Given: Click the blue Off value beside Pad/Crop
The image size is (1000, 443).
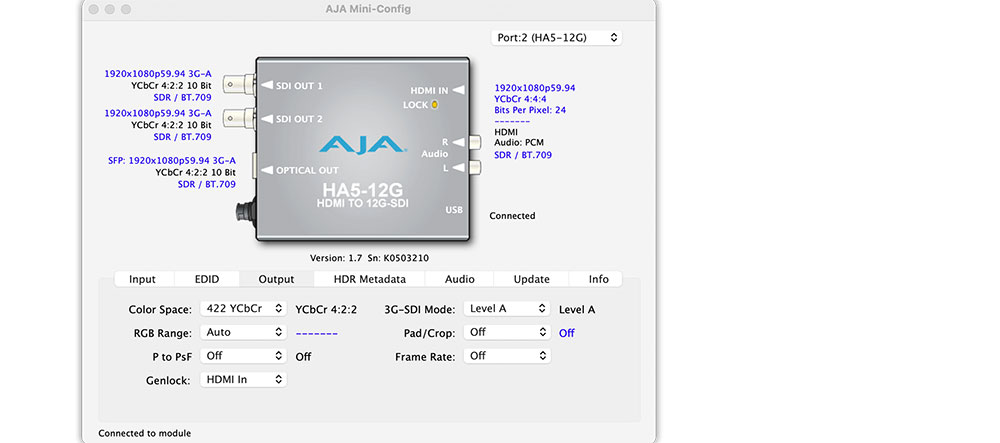Looking at the screenshot, I should coord(566,333).
